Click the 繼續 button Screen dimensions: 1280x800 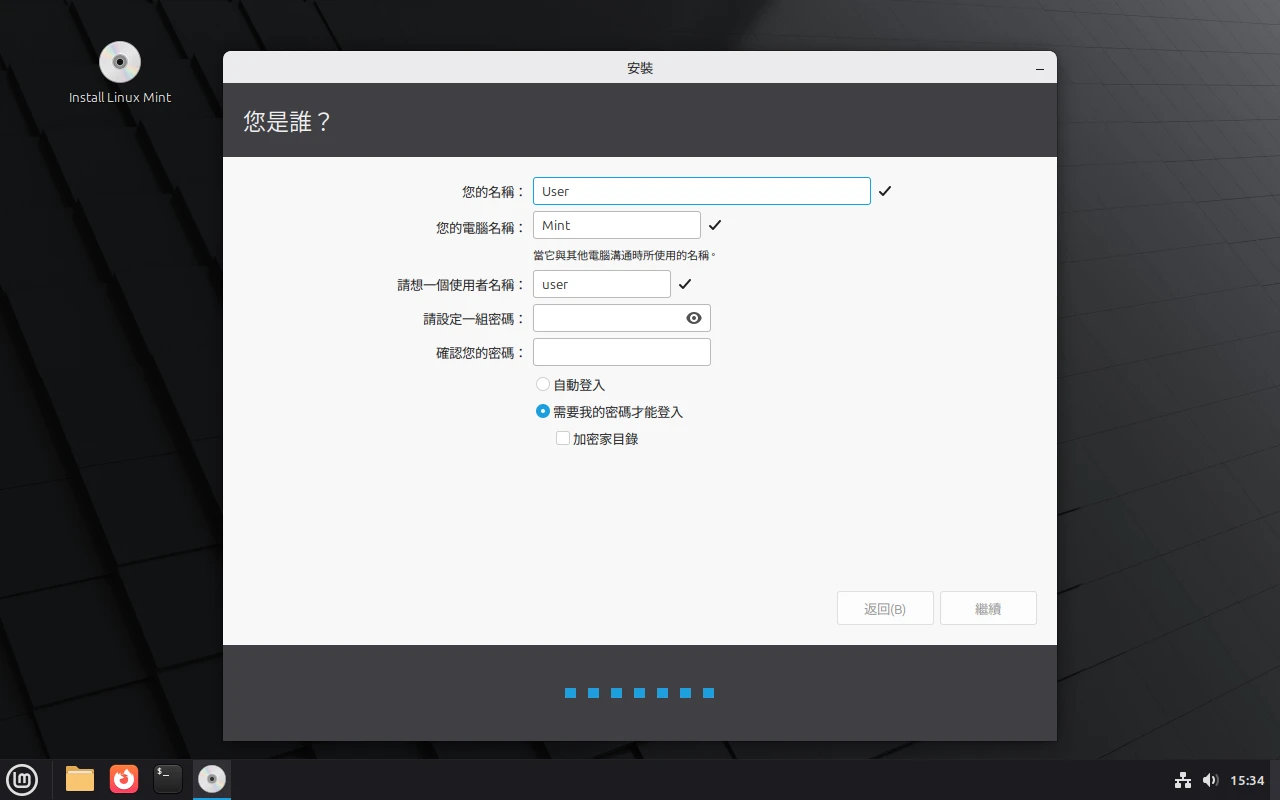click(988, 608)
